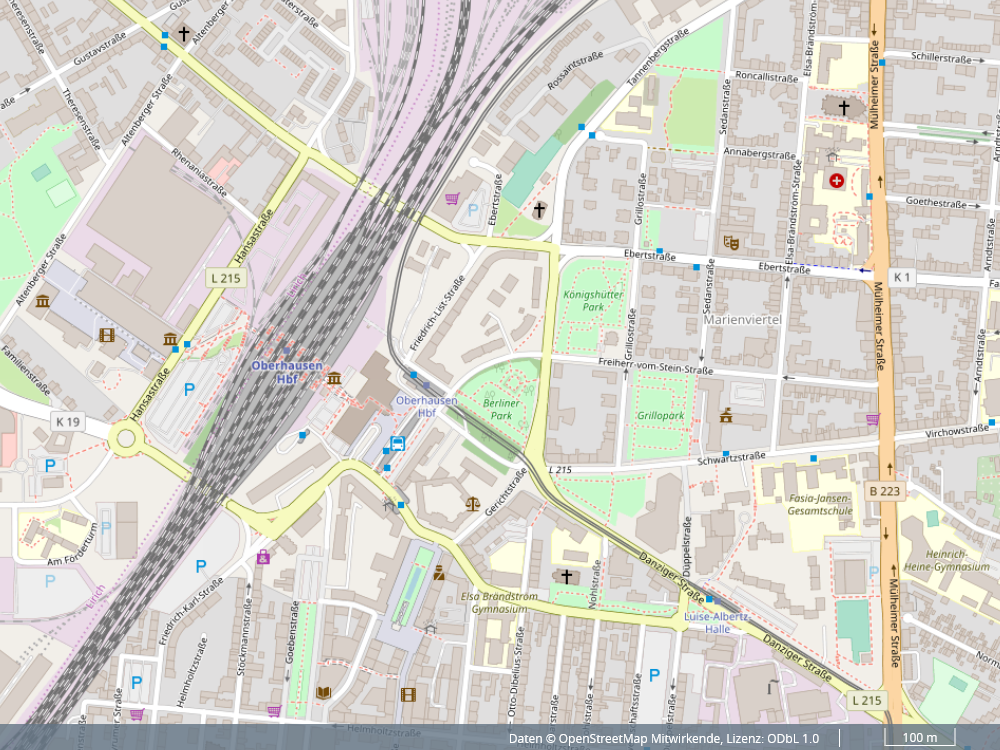Click the church cross icon near Gustavstraße

pyautogui.click(x=184, y=34)
